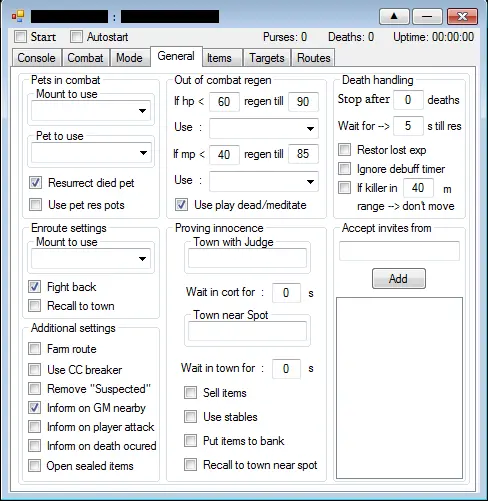Expand Enroute settings Mount to use dropdown
Screen dimensions: 488x501
point(91,259)
